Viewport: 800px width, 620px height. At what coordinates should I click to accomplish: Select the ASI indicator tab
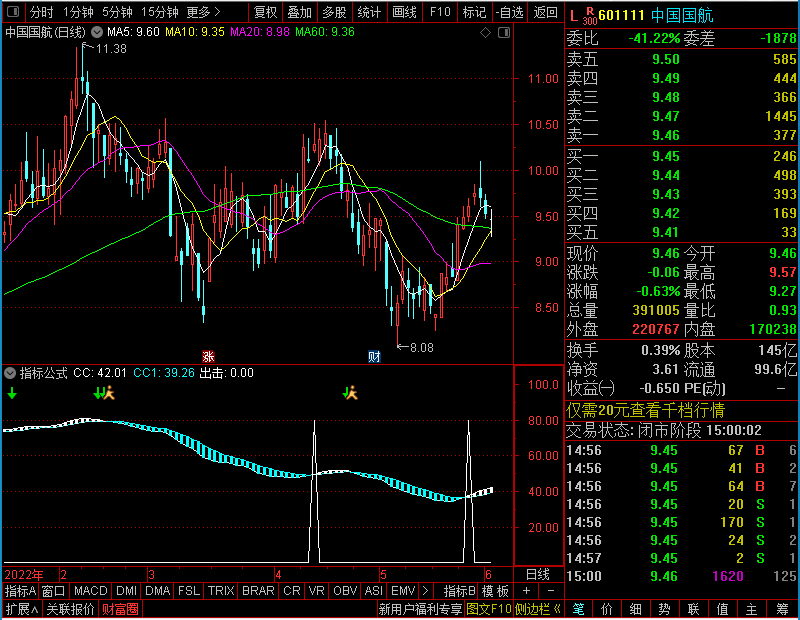click(373, 591)
